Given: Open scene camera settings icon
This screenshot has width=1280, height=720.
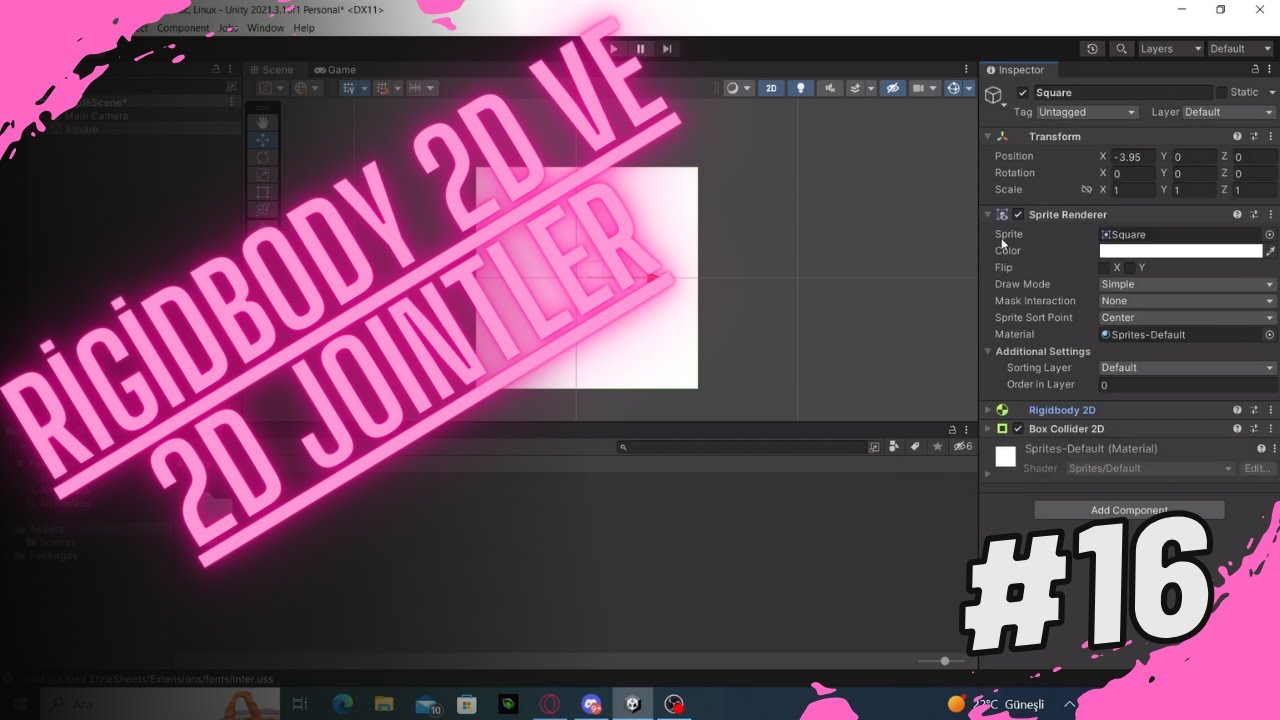Looking at the screenshot, I should pyautogui.click(x=924, y=88).
